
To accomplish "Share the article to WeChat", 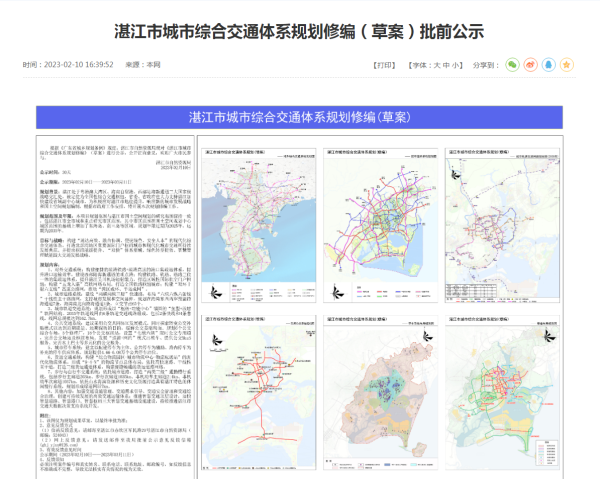I will [x=512, y=65].
